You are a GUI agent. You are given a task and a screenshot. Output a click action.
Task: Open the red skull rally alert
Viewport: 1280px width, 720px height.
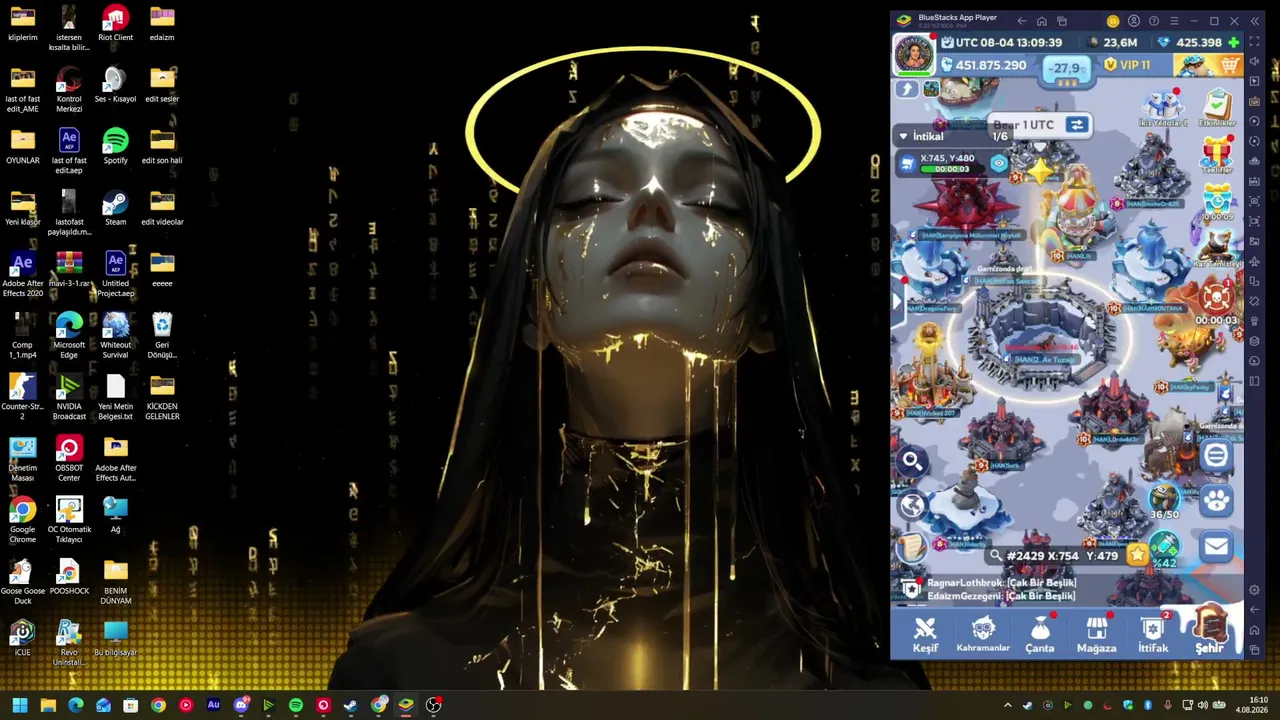click(1216, 300)
